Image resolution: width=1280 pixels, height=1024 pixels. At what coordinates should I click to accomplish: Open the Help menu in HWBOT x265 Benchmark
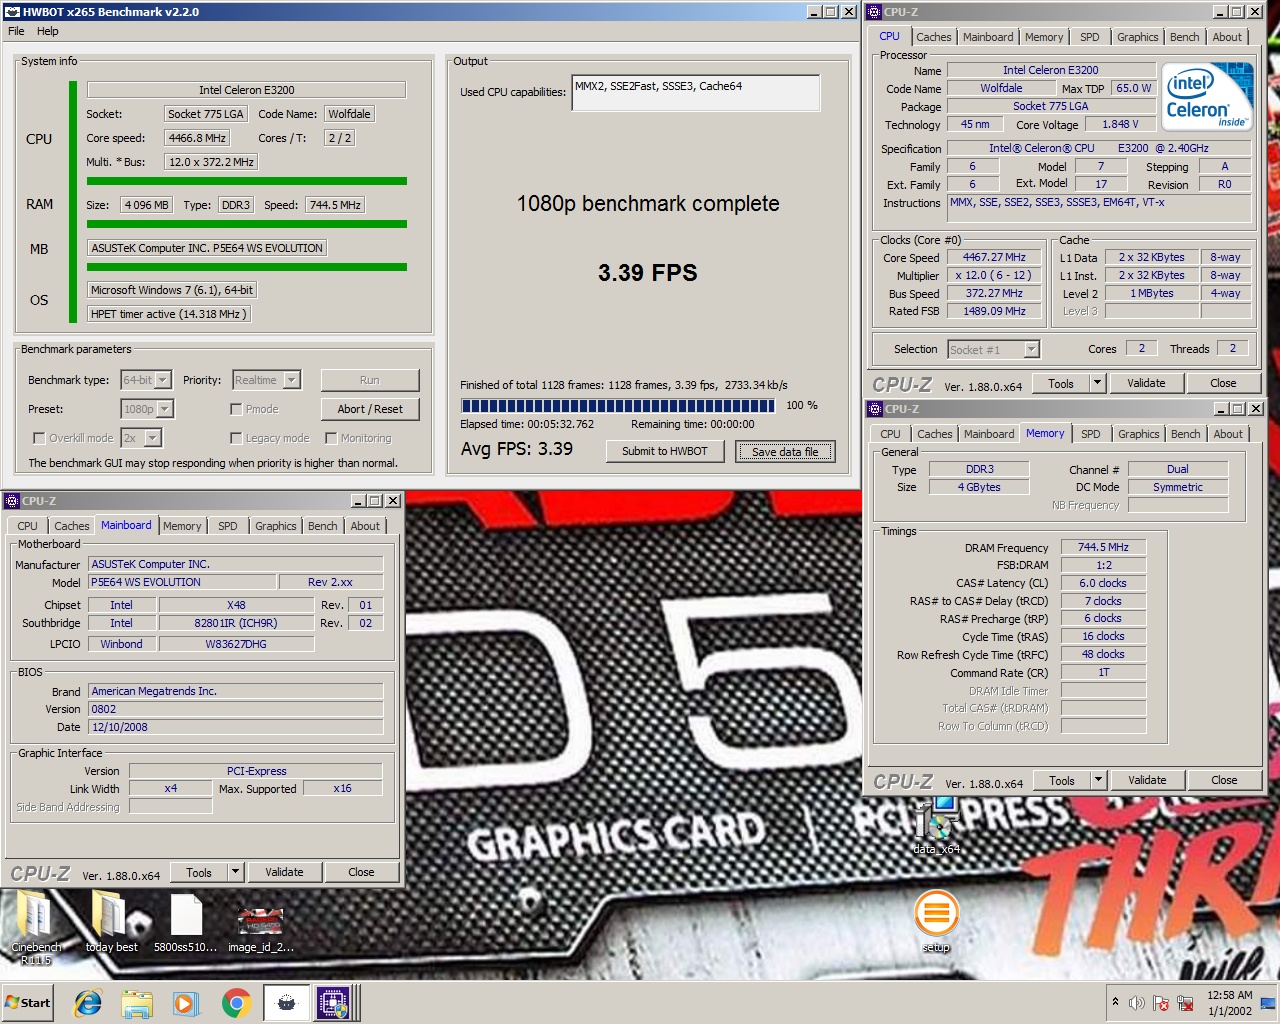tap(48, 31)
